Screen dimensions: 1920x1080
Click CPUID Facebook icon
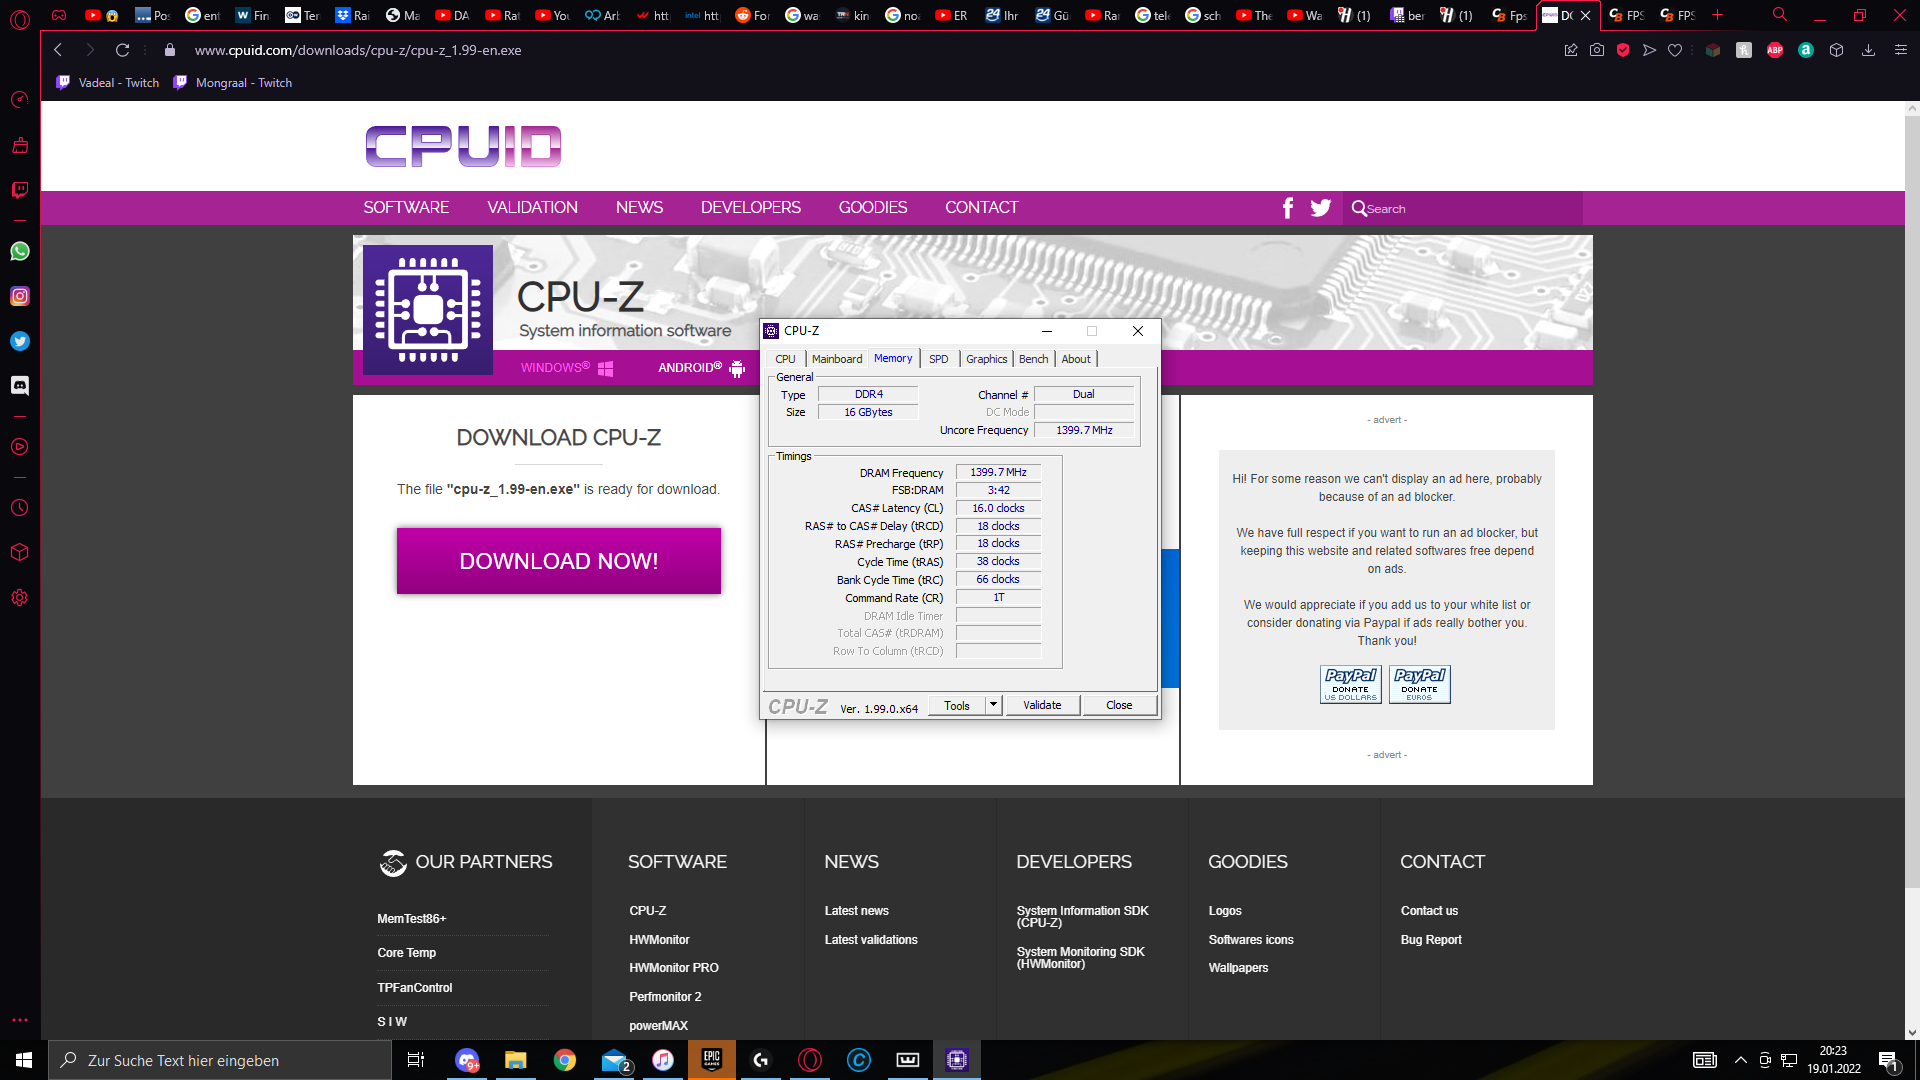(x=1288, y=208)
